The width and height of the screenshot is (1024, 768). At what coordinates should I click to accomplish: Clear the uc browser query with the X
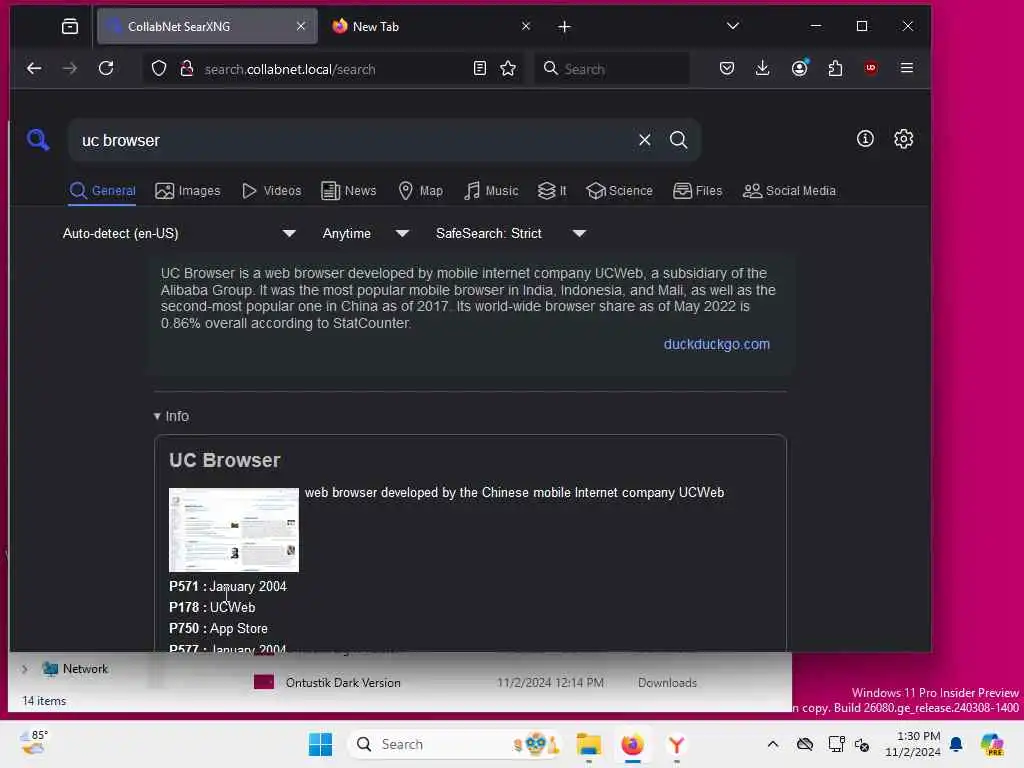(x=645, y=140)
